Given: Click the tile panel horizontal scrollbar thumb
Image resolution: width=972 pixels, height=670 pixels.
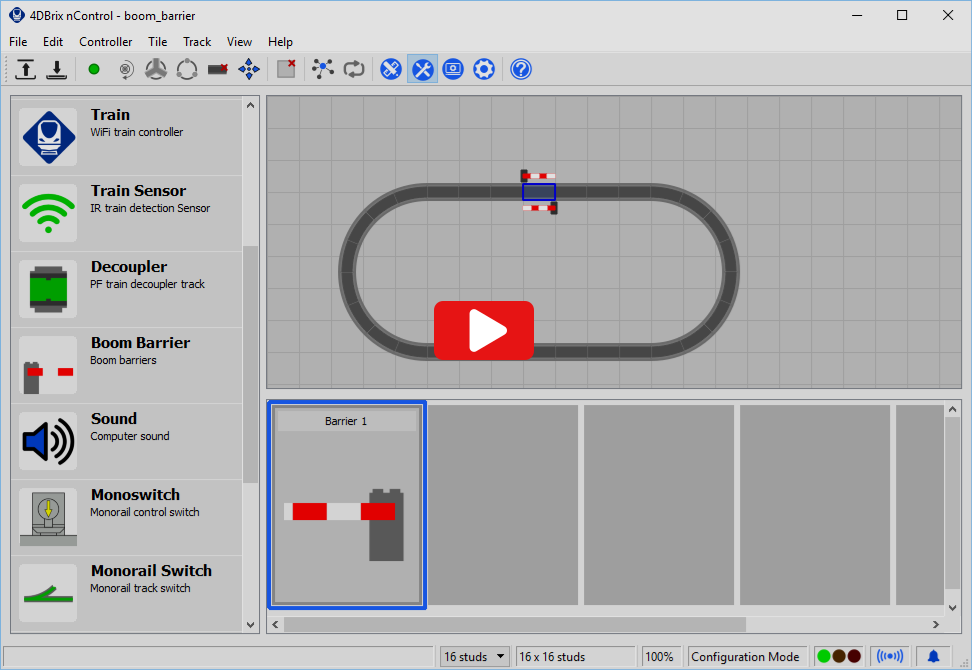Looking at the screenshot, I should [515, 624].
